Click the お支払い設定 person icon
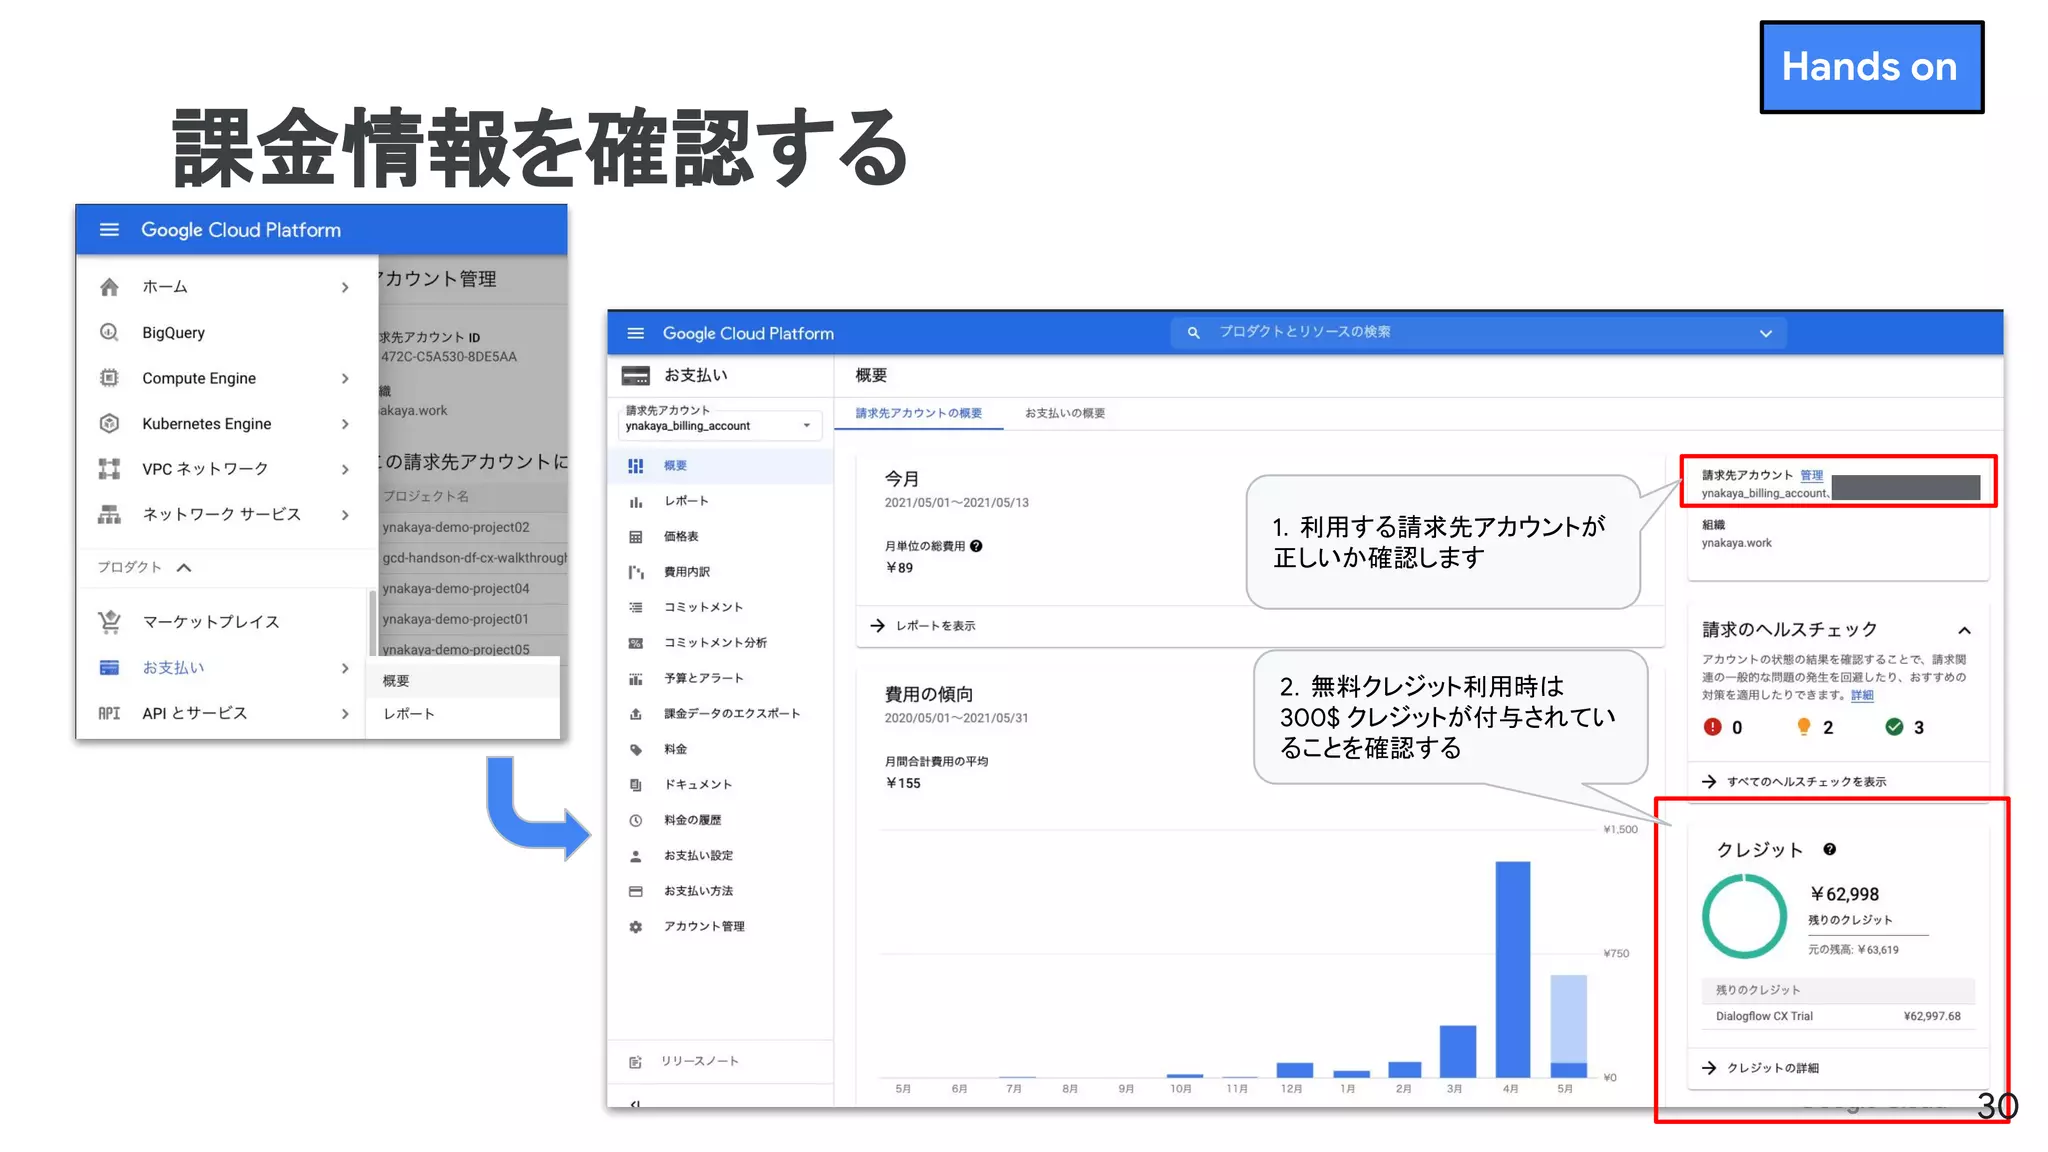Viewport: 2048px width, 1152px height. (635, 856)
